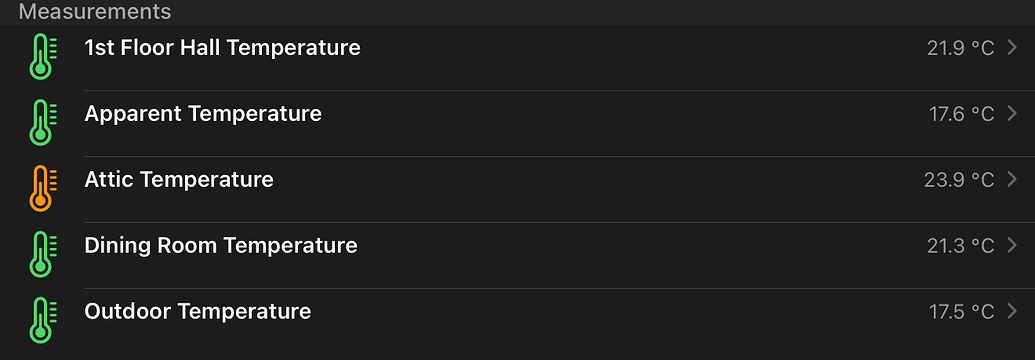Click the 21.9 °C reading

point(960,48)
